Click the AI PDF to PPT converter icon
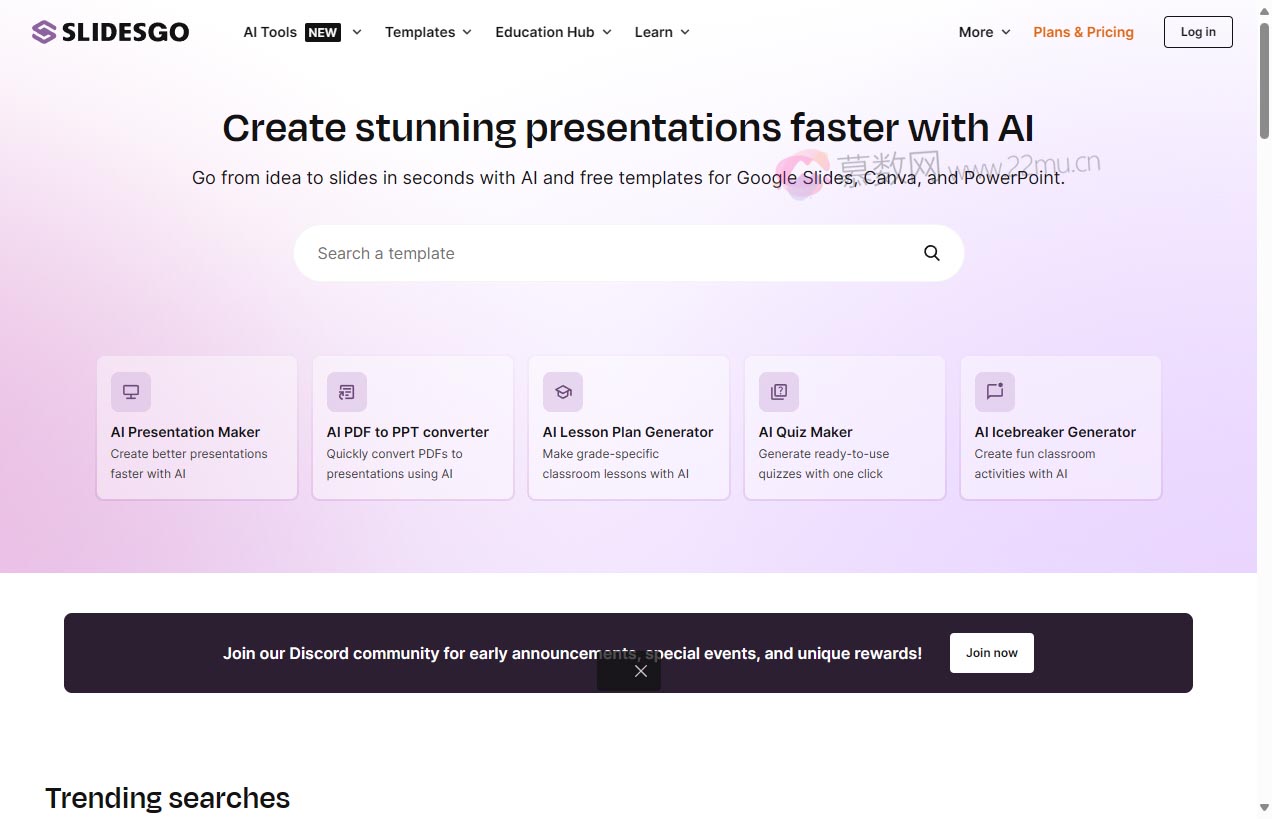The width and height of the screenshot is (1272, 819). point(347,392)
